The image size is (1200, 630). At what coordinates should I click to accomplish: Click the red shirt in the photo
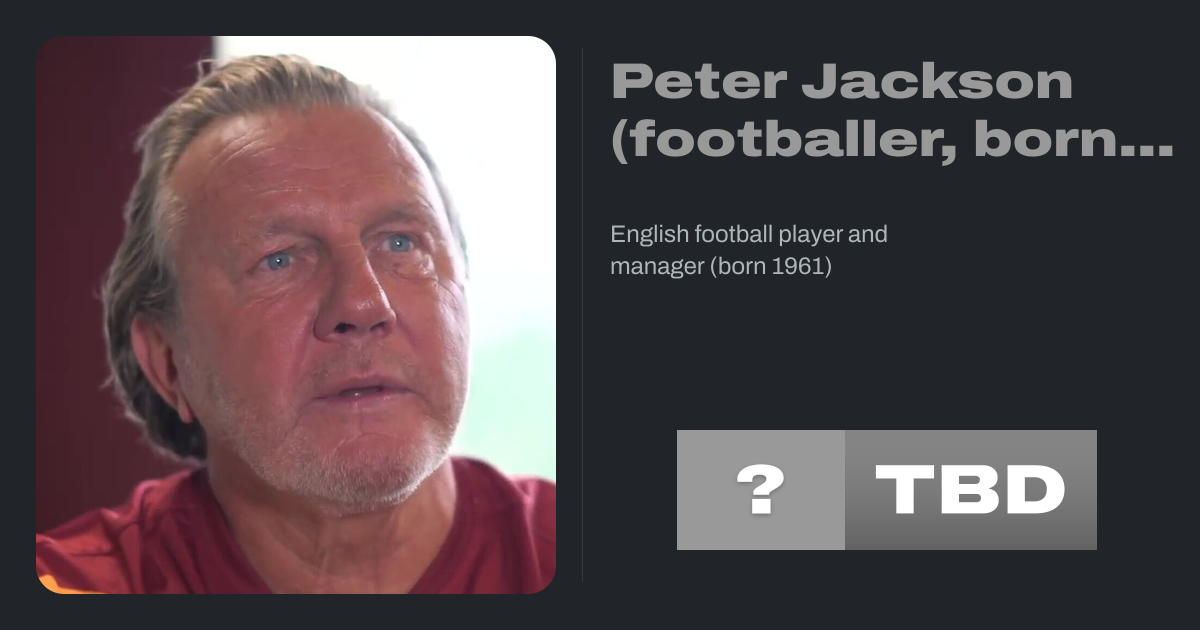pos(480,540)
